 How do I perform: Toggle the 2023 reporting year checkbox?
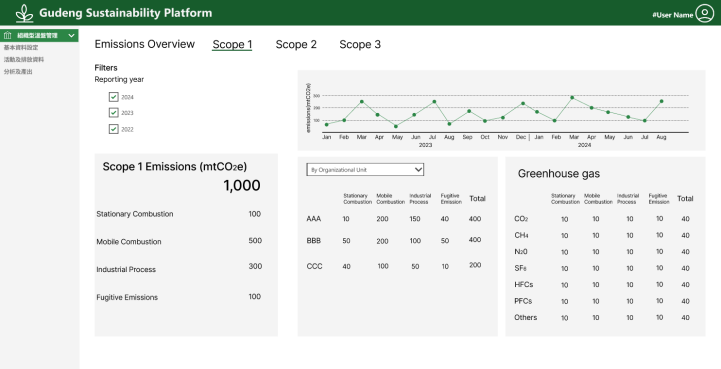tap(114, 113)
